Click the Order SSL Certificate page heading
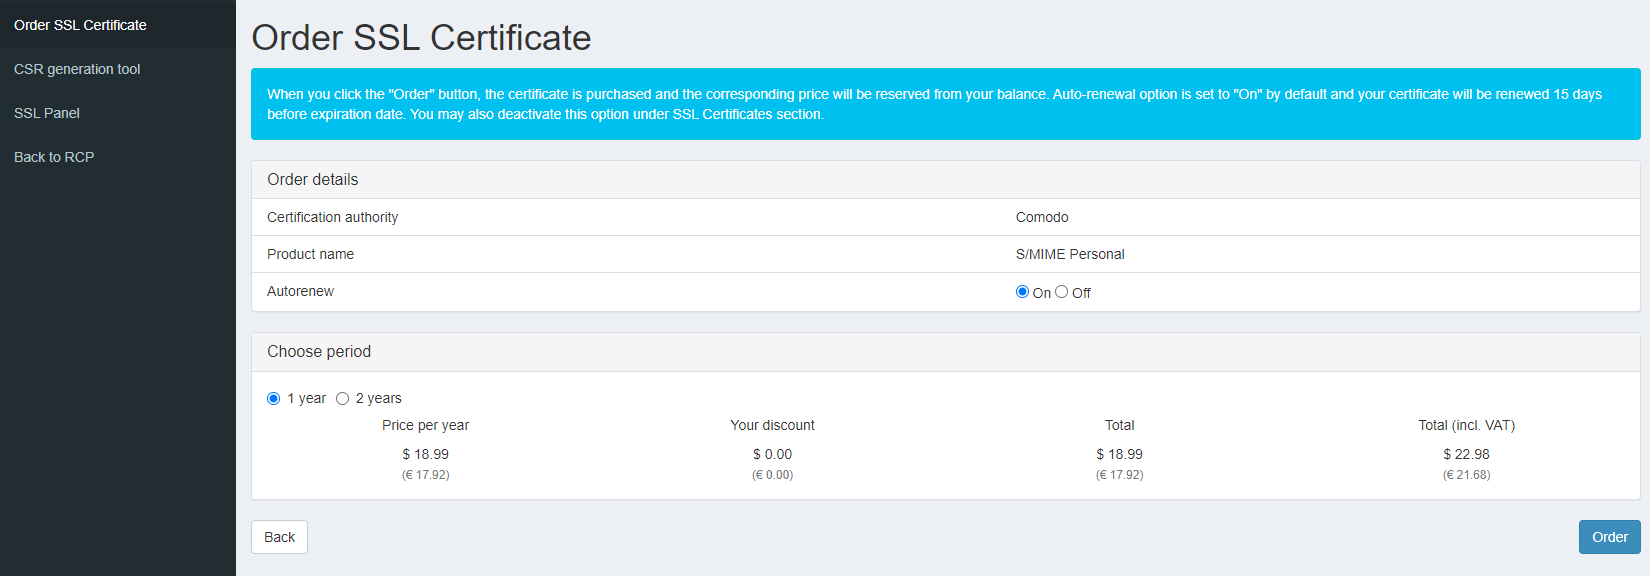 421,38
